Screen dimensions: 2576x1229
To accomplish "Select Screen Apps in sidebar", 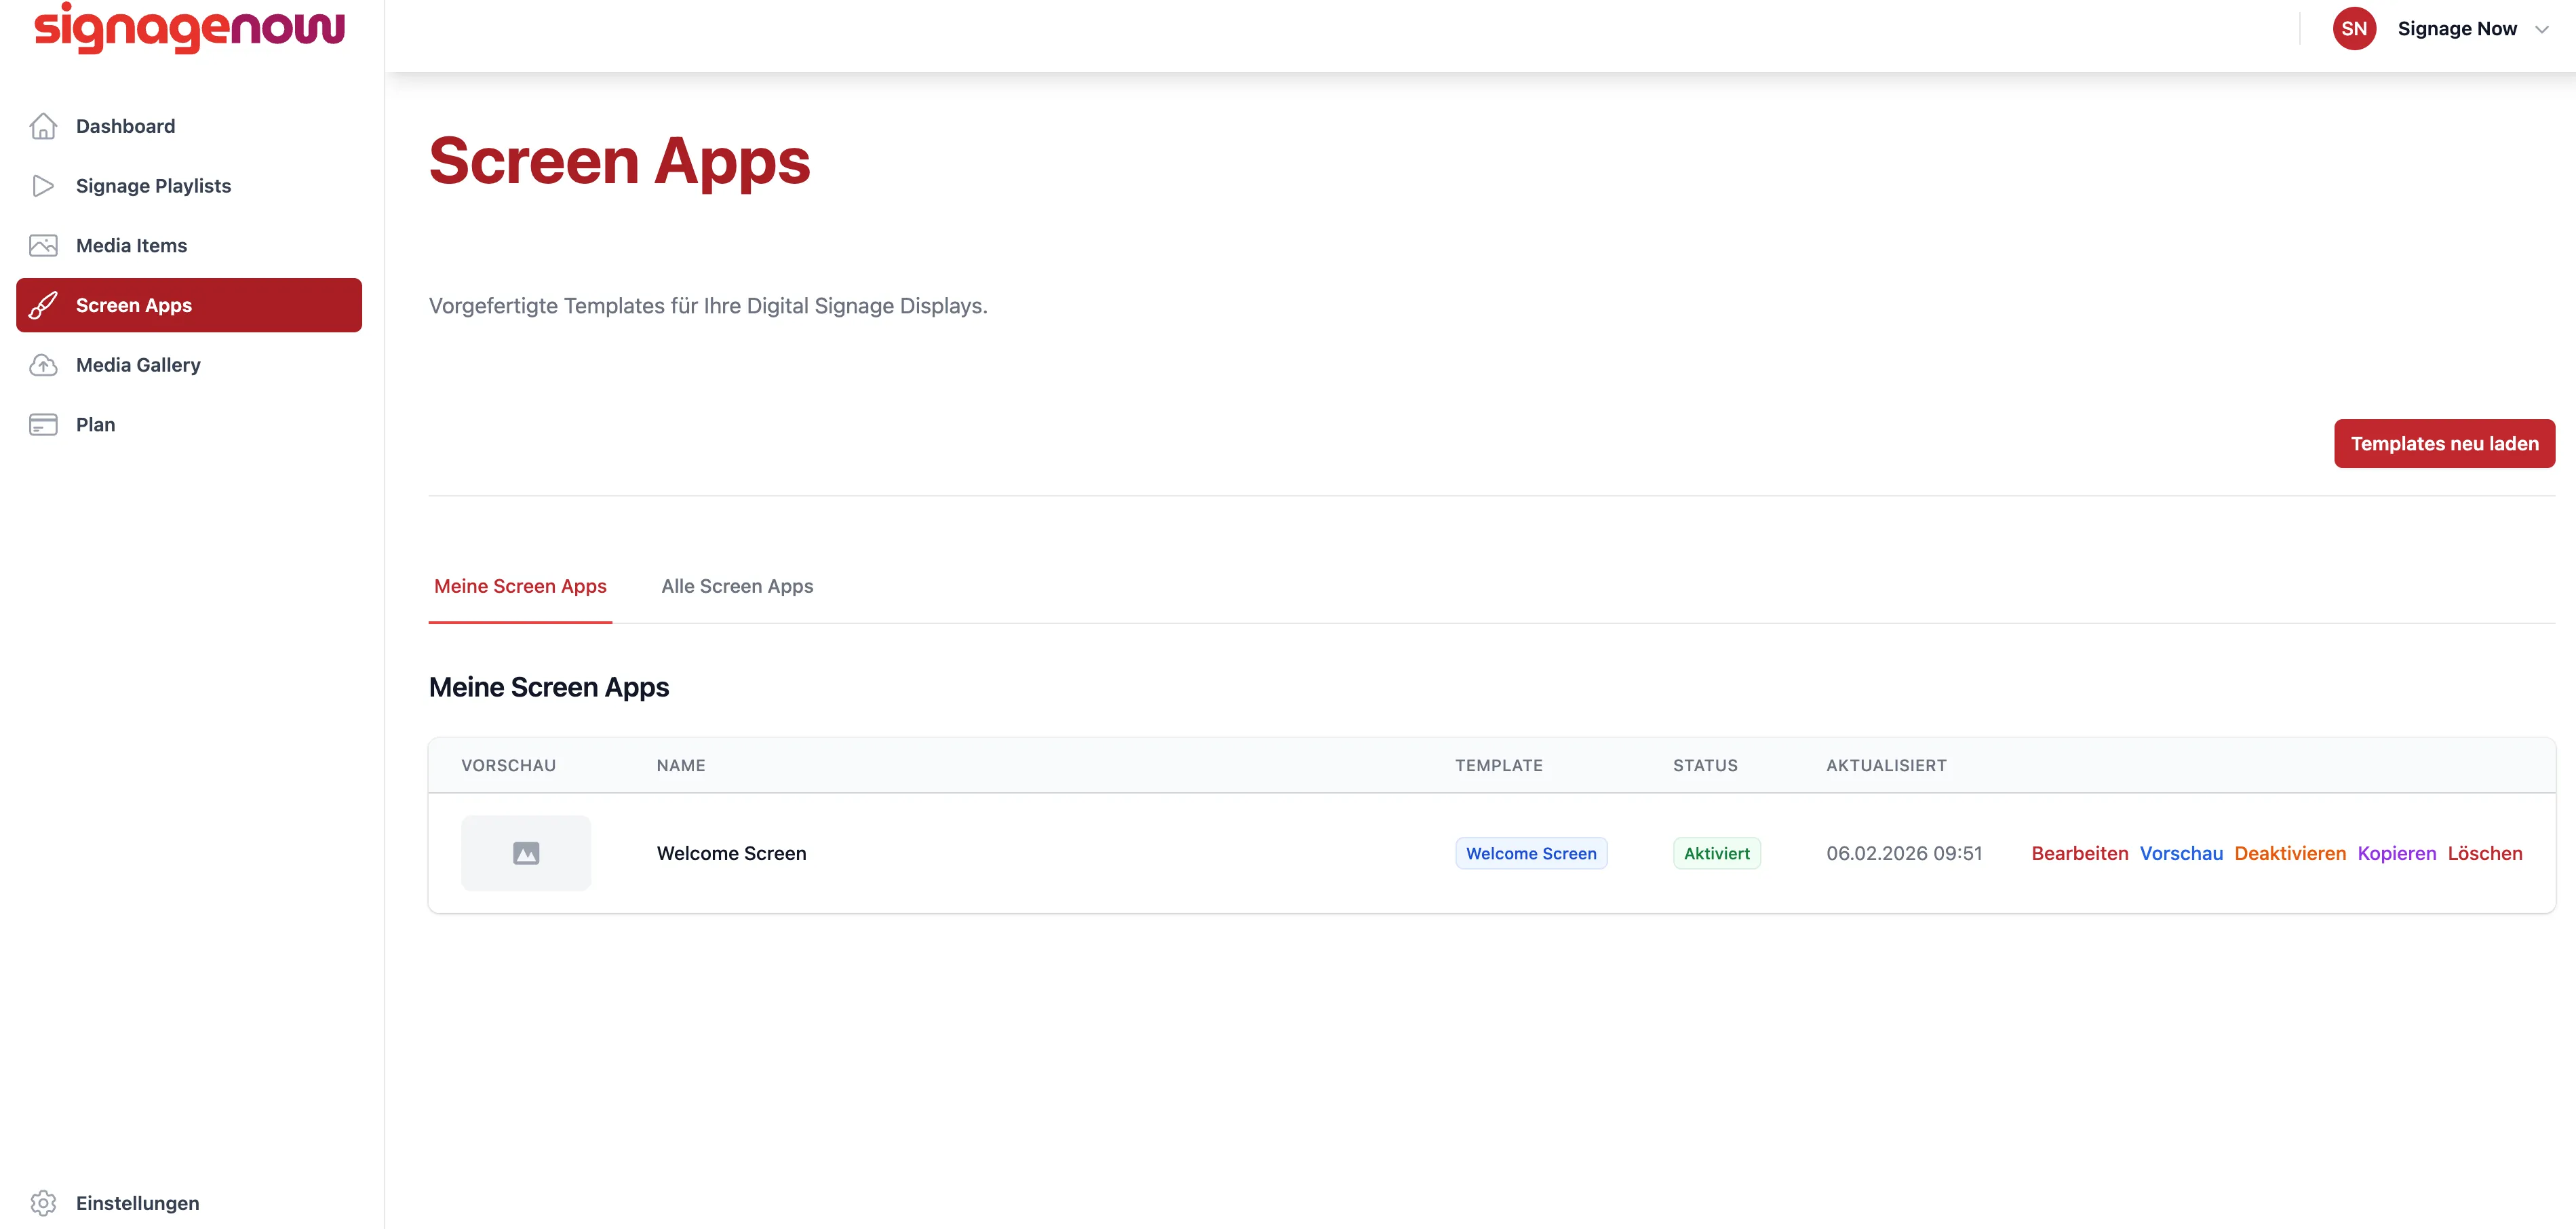I will [x=189, y=305].
